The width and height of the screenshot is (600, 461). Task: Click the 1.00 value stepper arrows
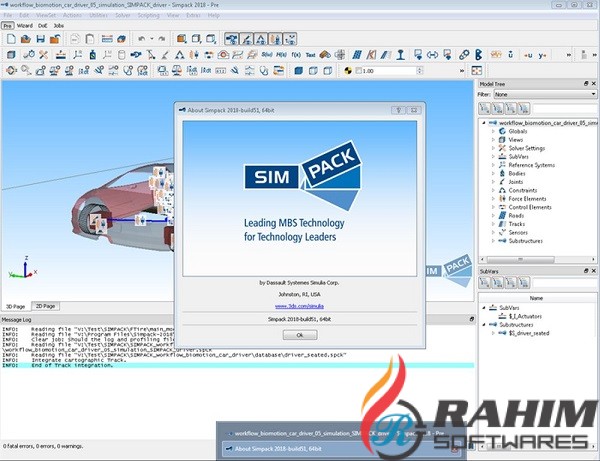[x=419, y=71]
